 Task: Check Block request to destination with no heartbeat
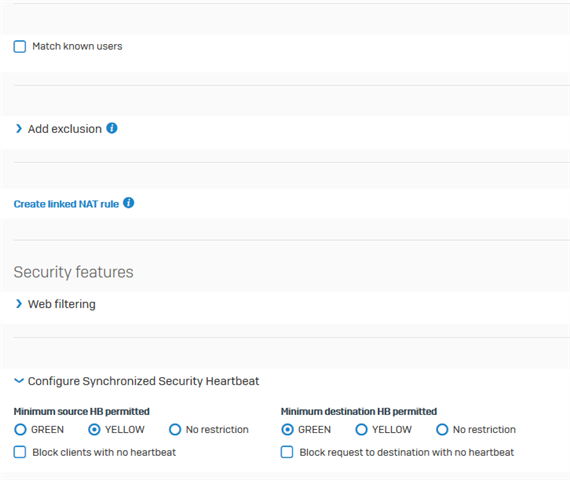point(287,452)
